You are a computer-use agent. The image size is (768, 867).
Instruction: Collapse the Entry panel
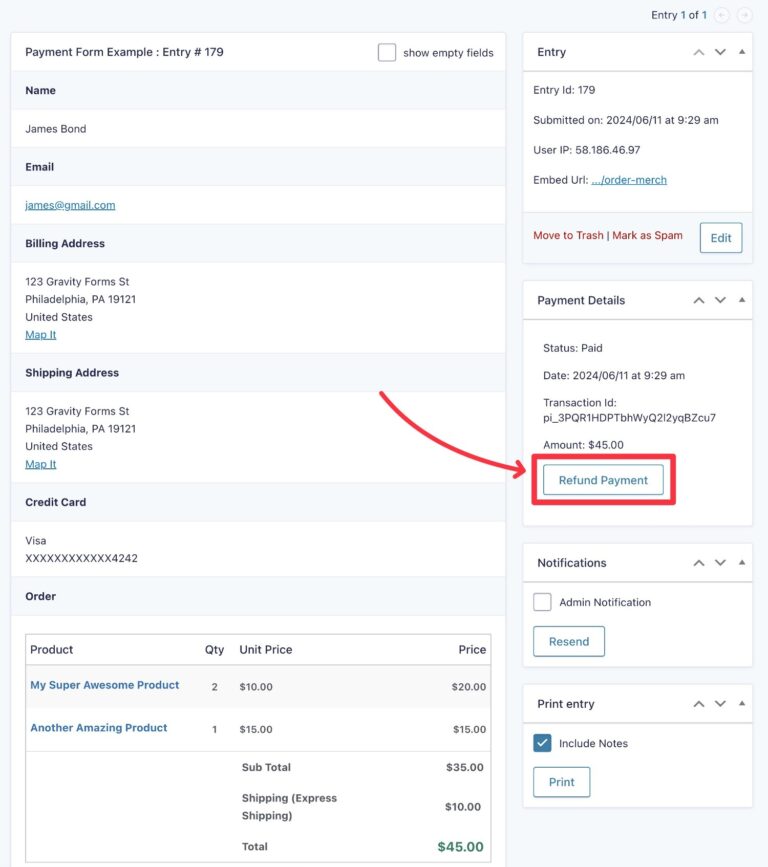pos(743,52)
